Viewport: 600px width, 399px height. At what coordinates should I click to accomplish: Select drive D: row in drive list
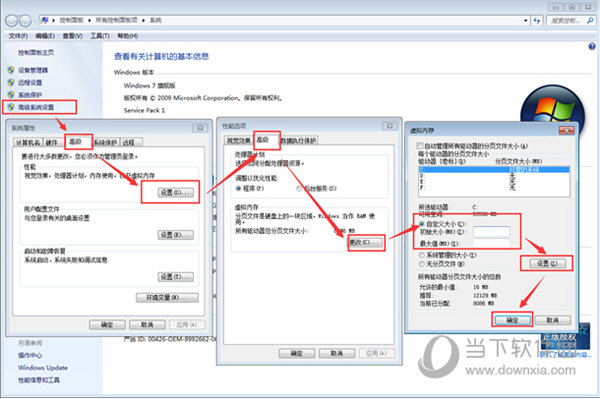point(494,175)
